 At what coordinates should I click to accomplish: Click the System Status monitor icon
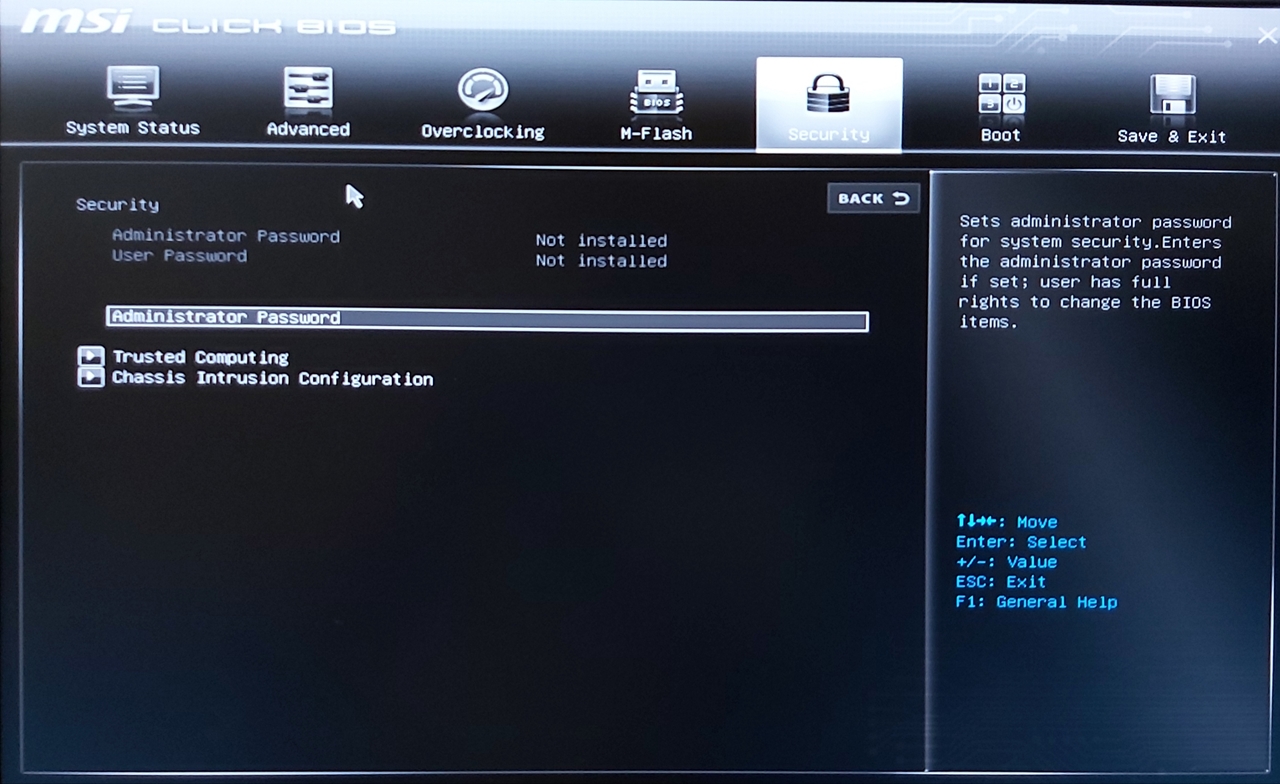pos(132,89)
